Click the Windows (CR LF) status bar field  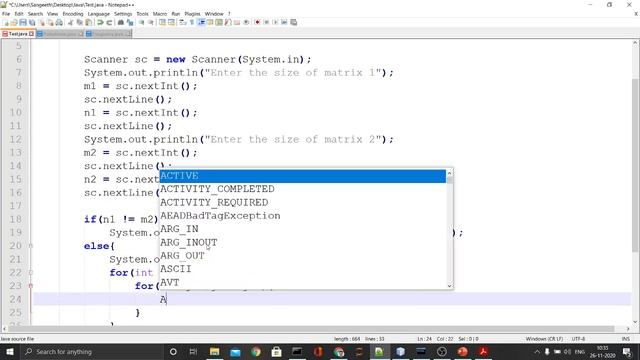click(544, 339)
